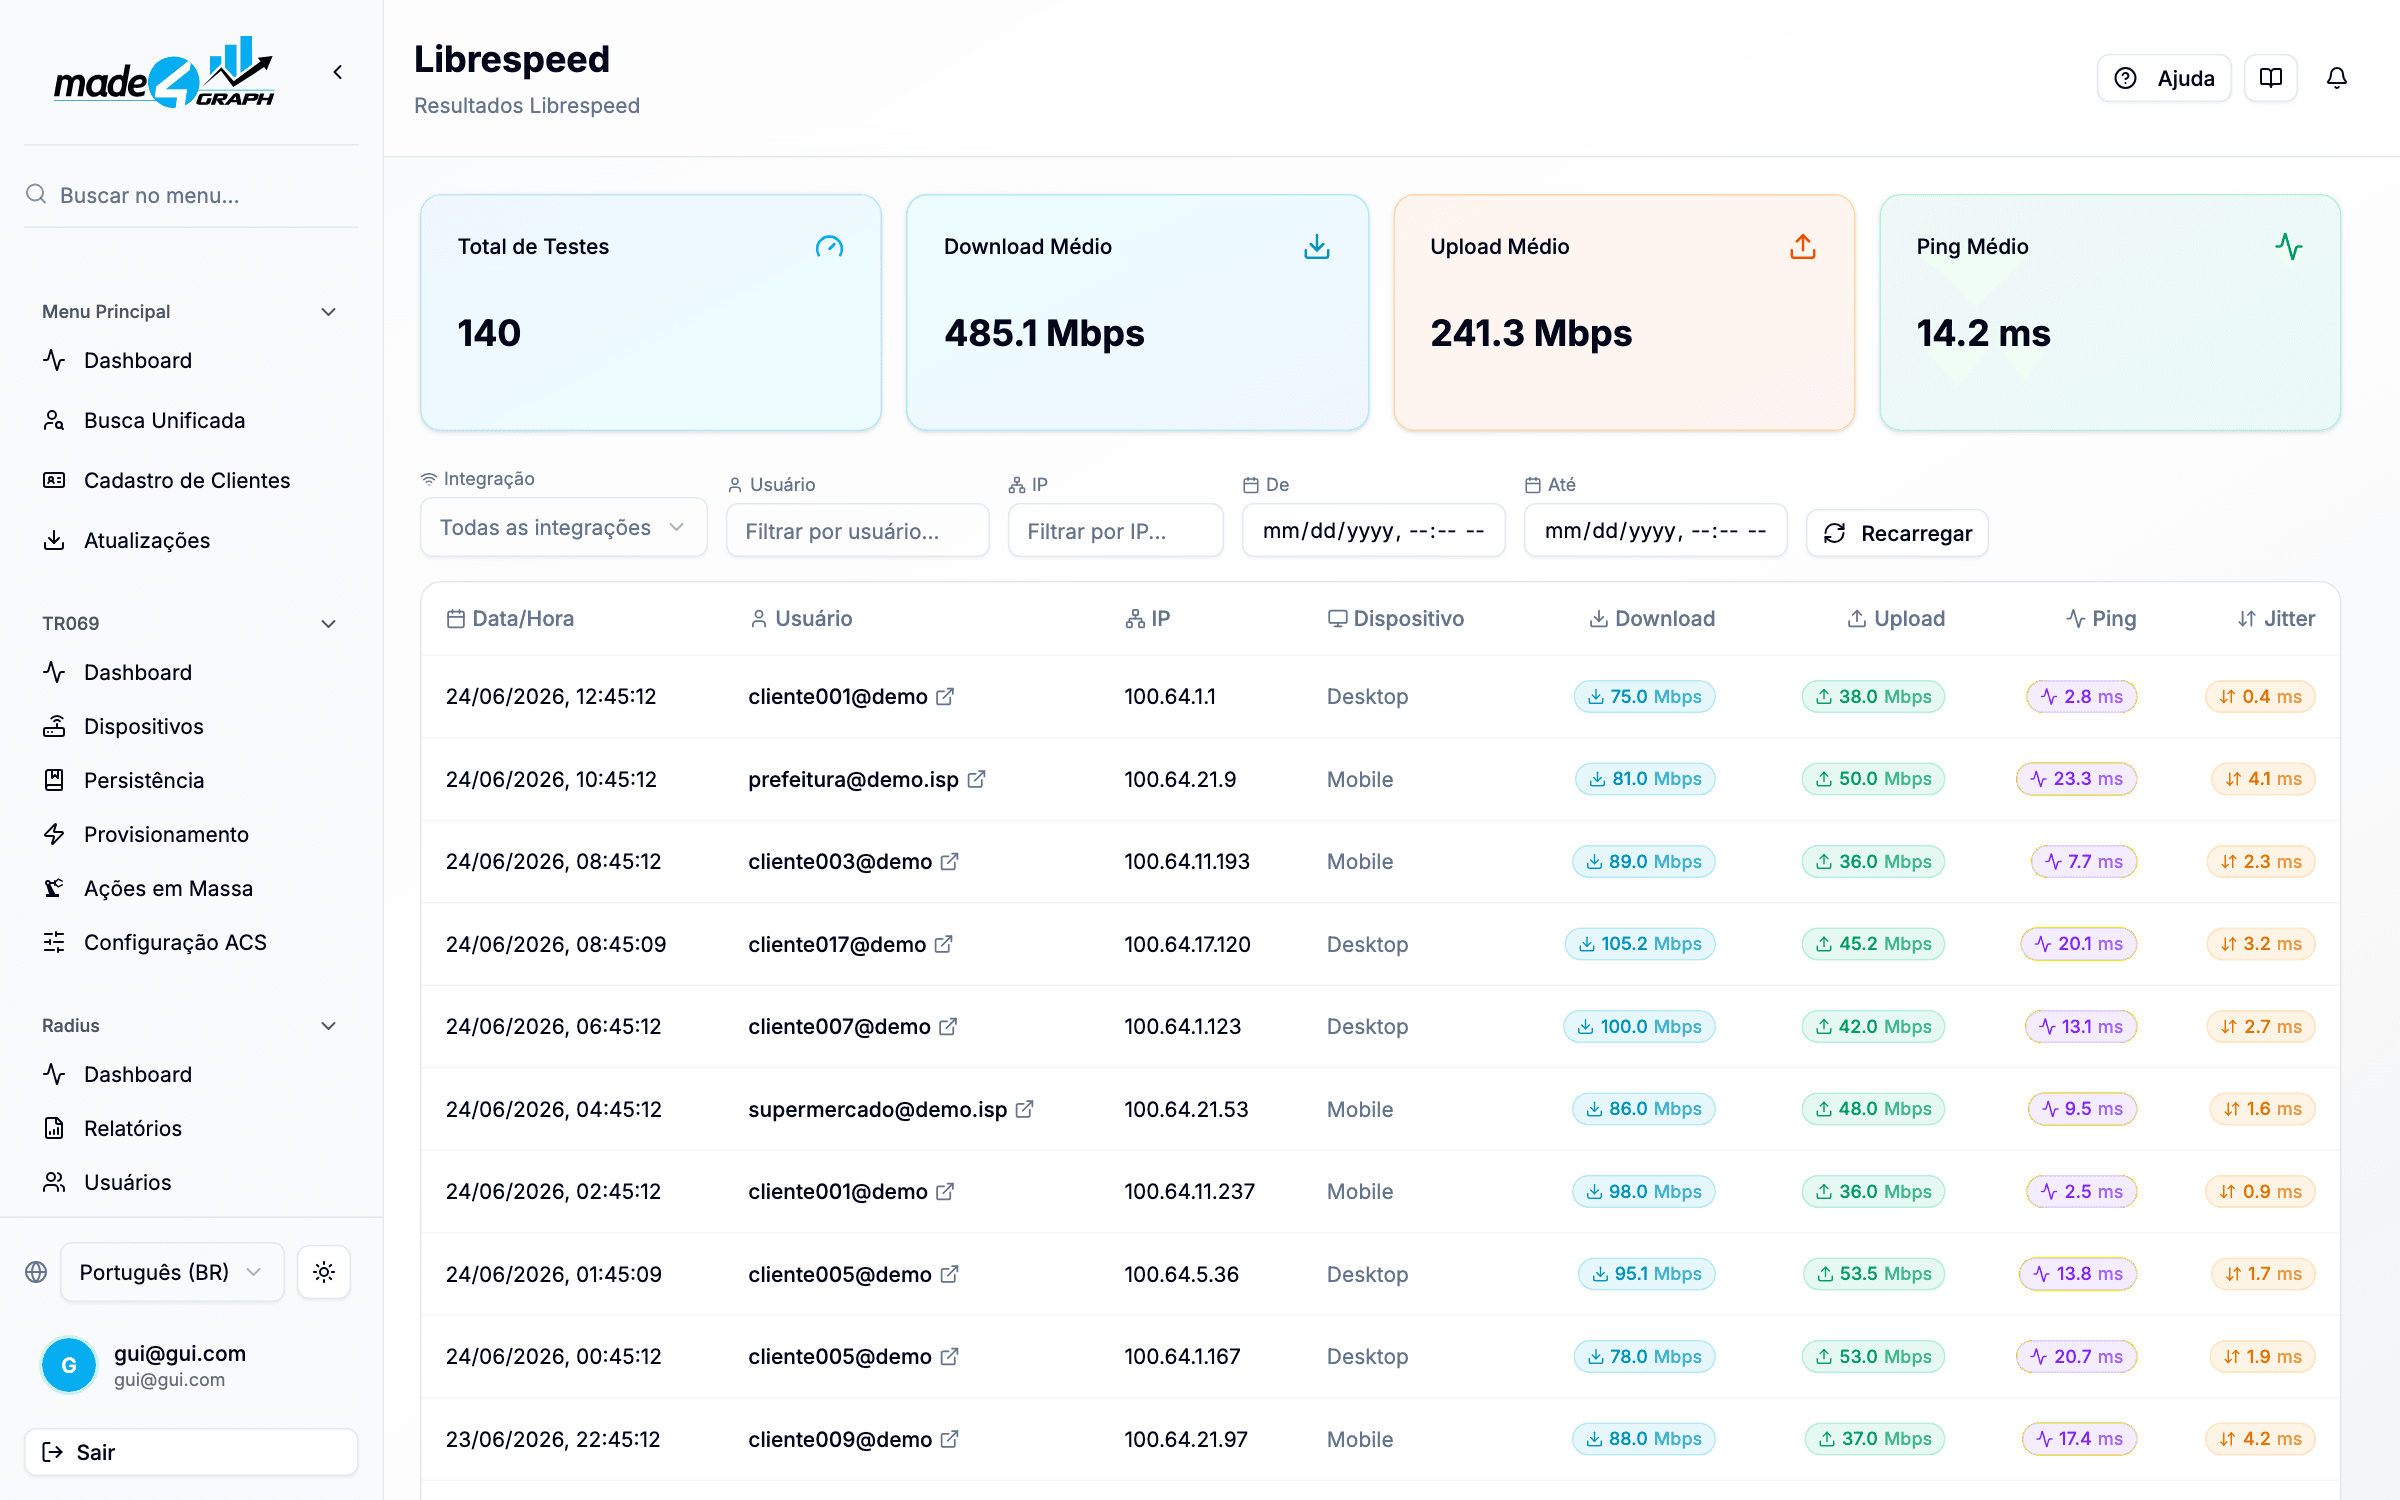Click the Ajuda help button
This screenshot has width=2400, height=1500.
click(2163, 78)
